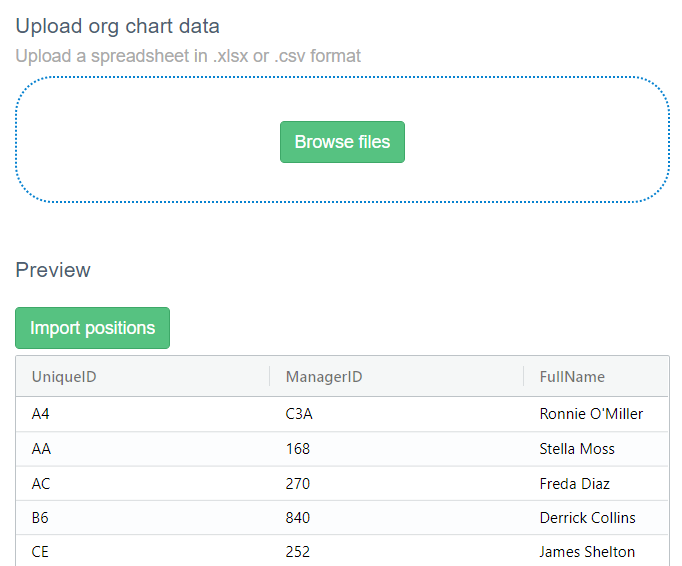Select the FullName column header
This screenshot has width=682, height=566.
[x=572, y=377]
